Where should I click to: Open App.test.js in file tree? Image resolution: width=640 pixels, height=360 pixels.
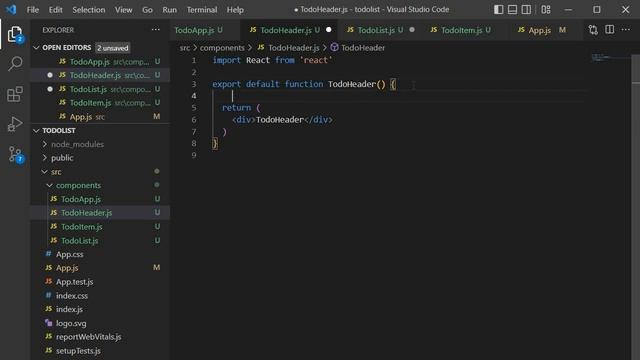coord(100,282)
